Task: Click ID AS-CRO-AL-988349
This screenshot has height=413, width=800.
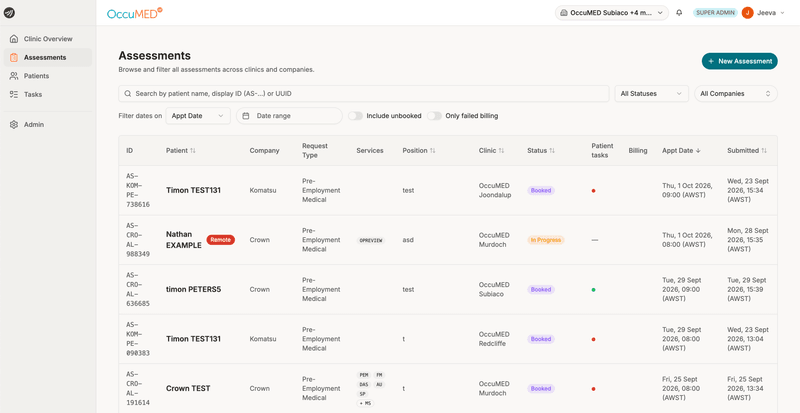Action: (138, 239)
